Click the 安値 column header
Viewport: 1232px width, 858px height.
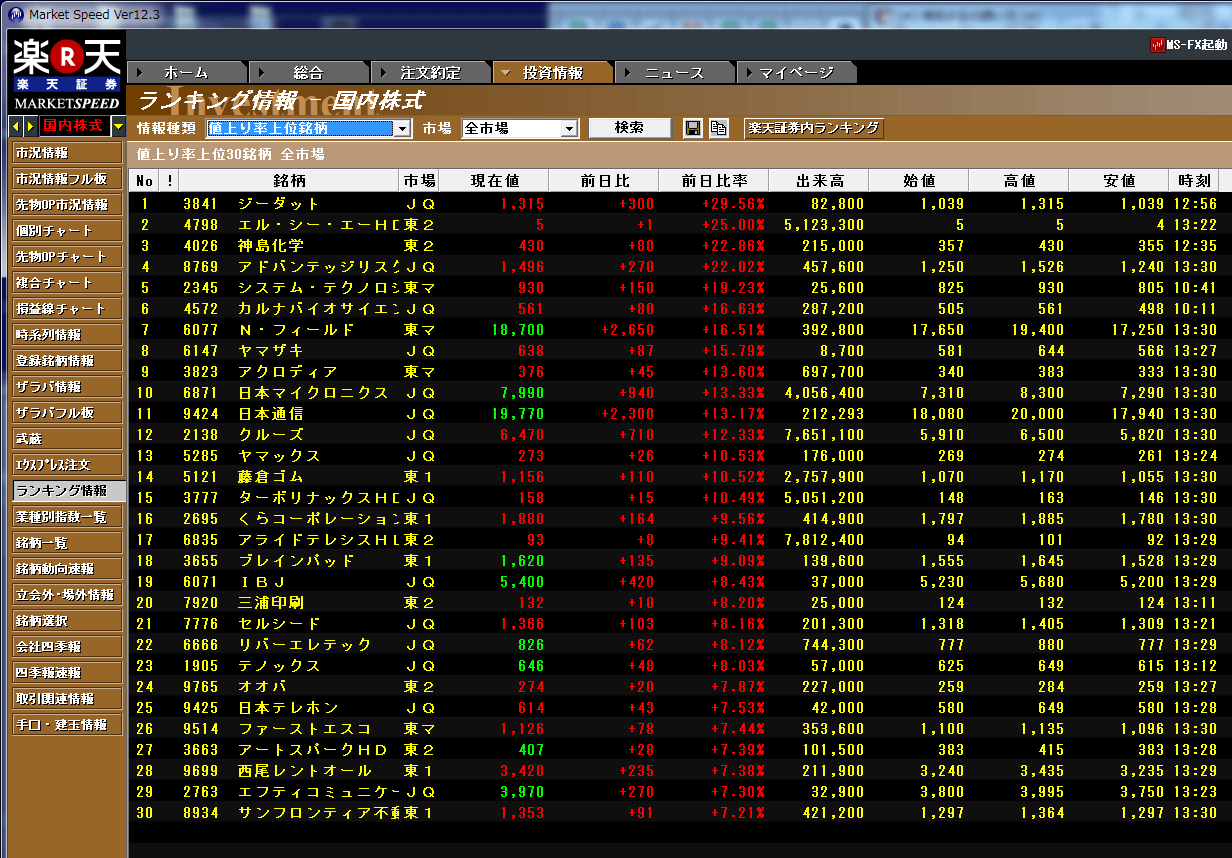tap(1119, 181)
